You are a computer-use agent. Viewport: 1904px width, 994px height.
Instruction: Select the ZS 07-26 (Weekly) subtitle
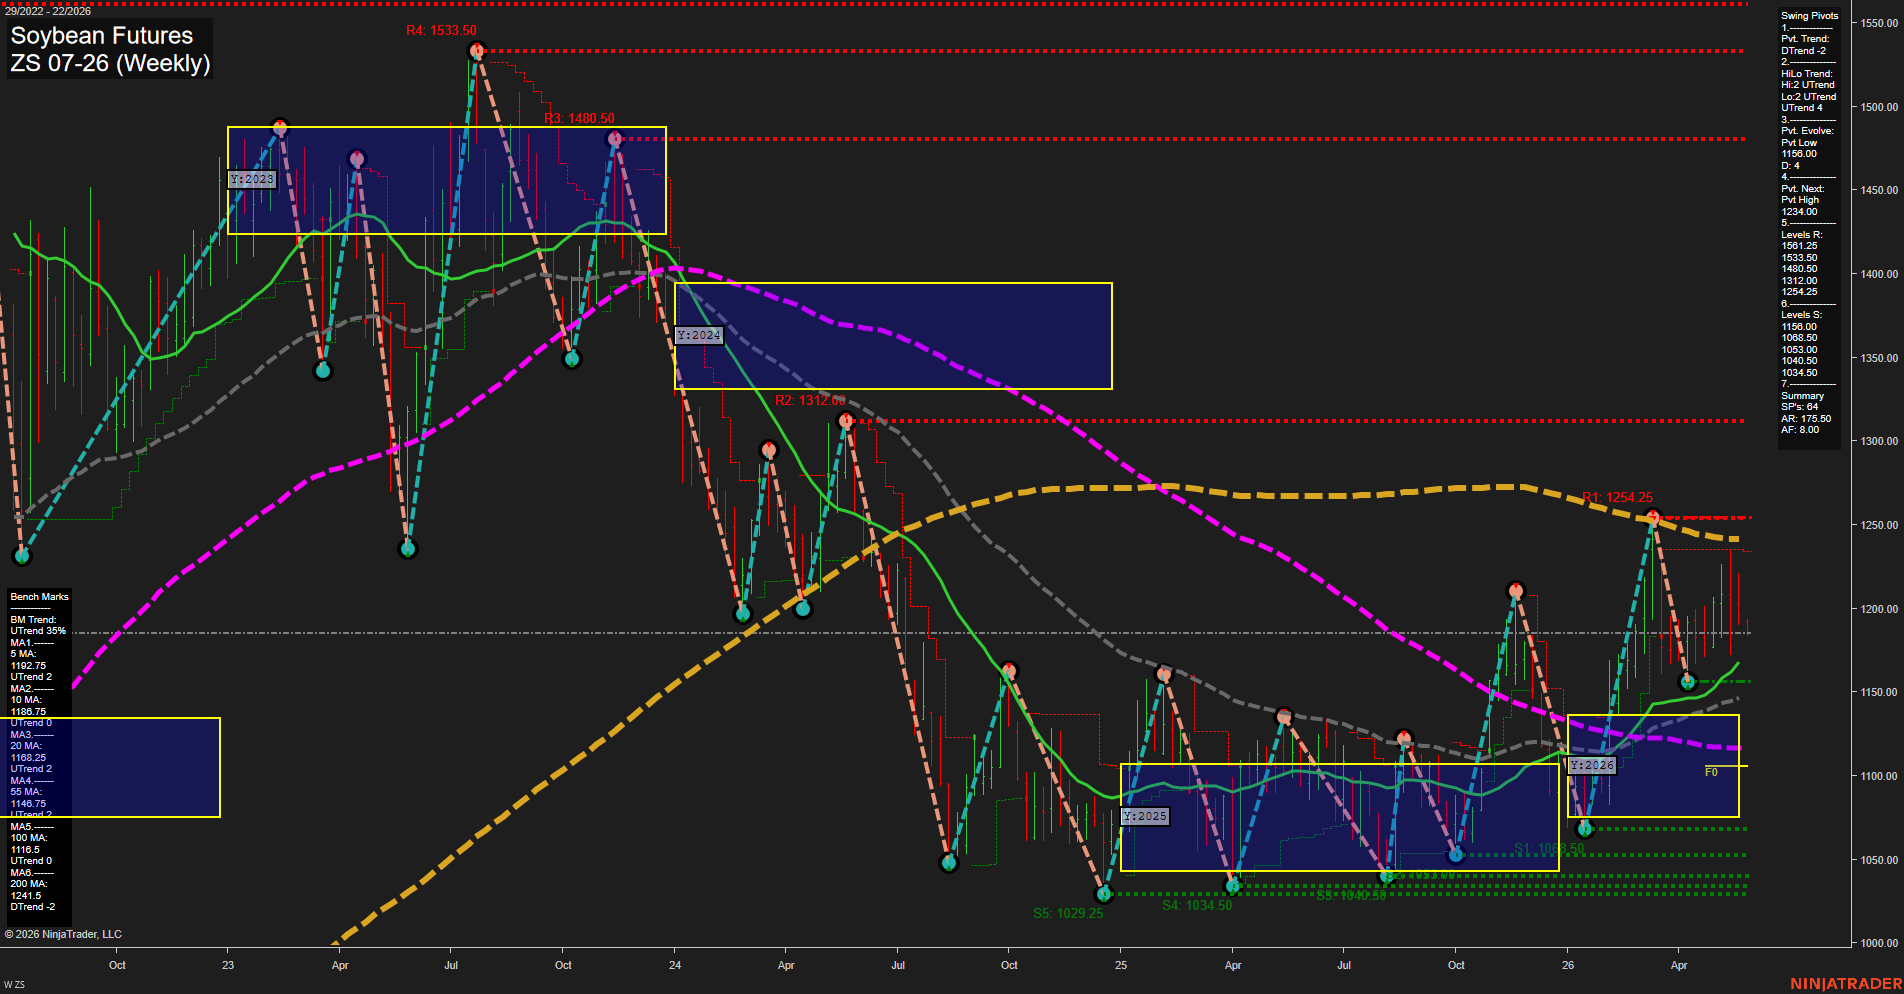[110, 63]
